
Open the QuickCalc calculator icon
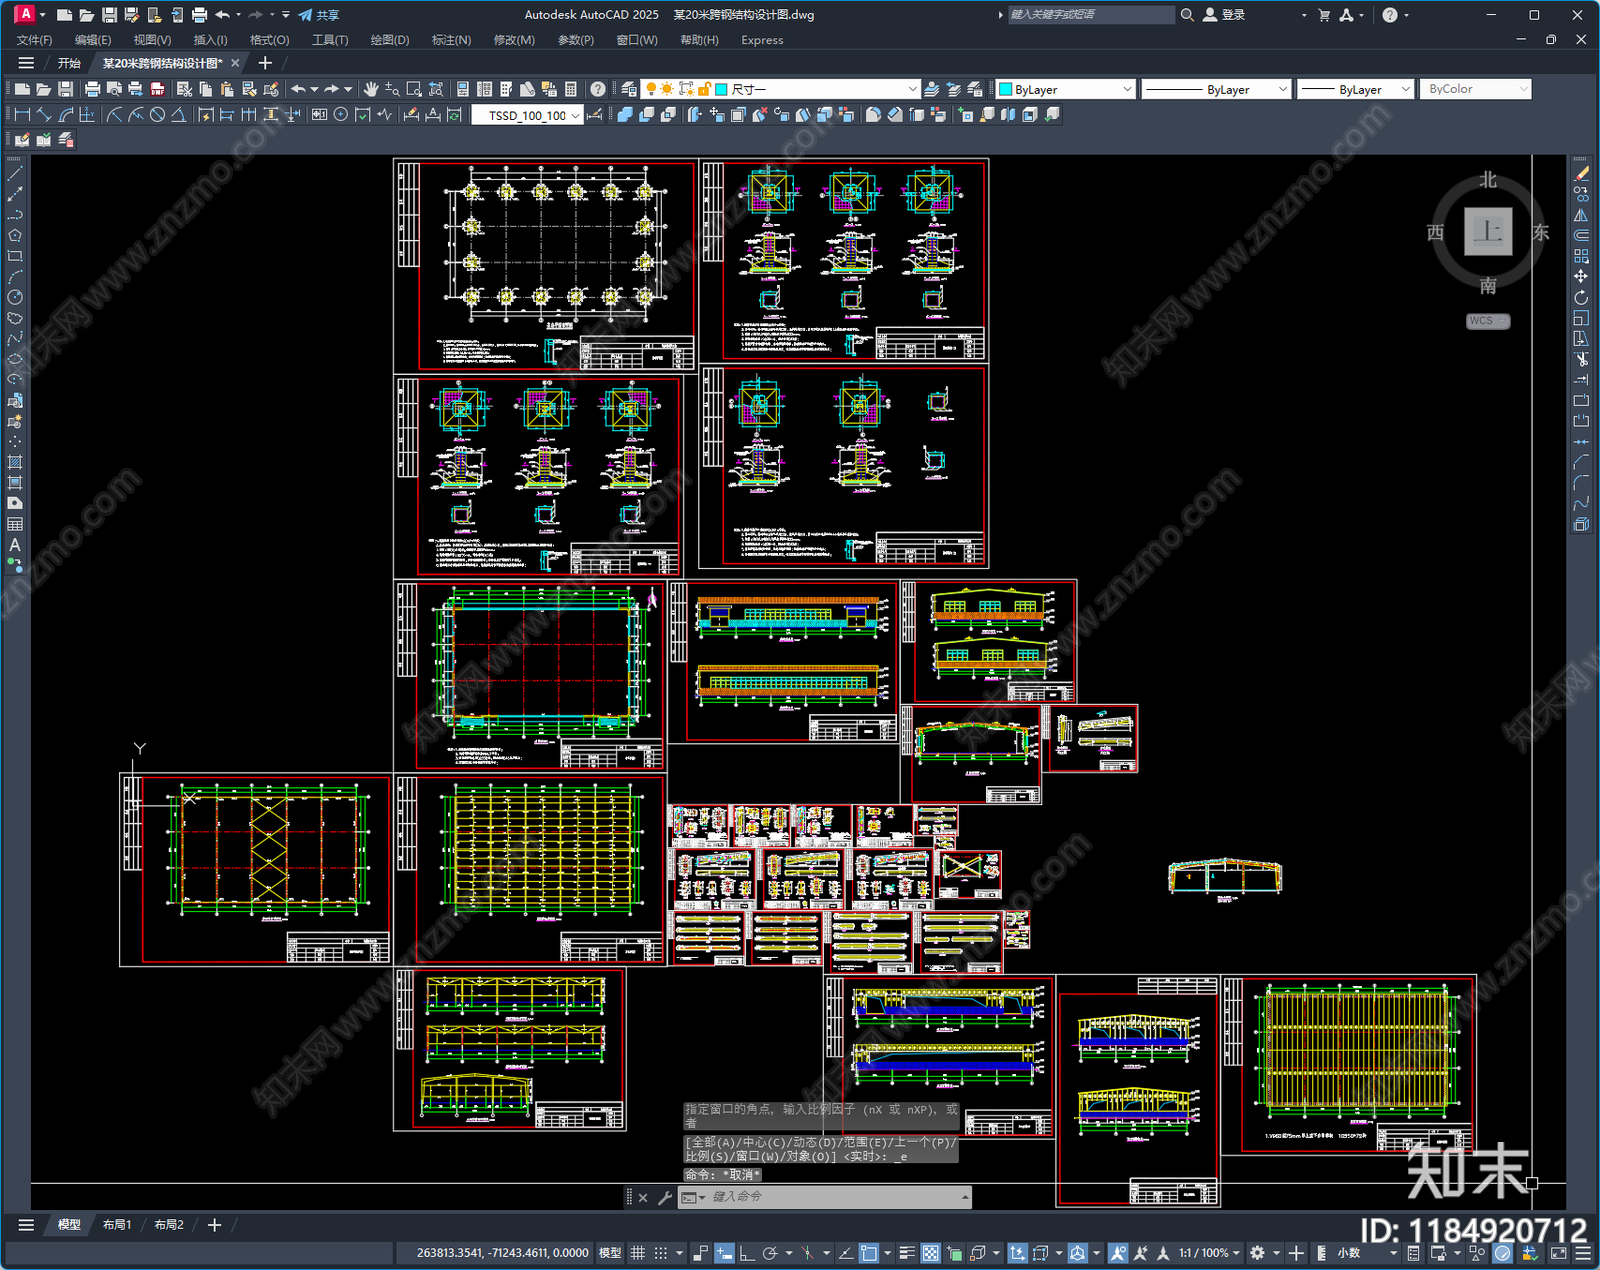pos(570,89)
